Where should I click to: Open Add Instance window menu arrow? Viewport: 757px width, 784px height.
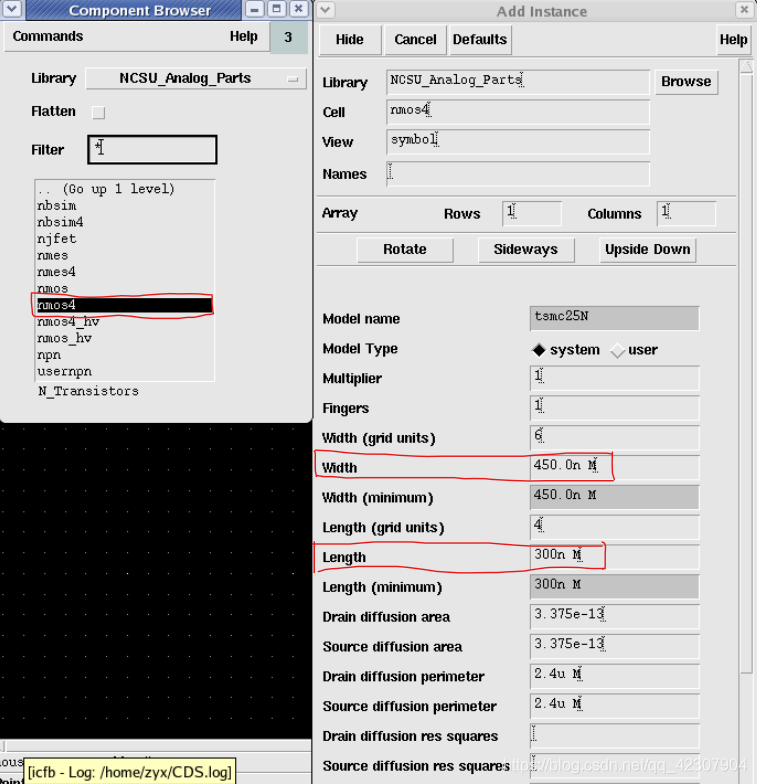[x=326, y=10]
